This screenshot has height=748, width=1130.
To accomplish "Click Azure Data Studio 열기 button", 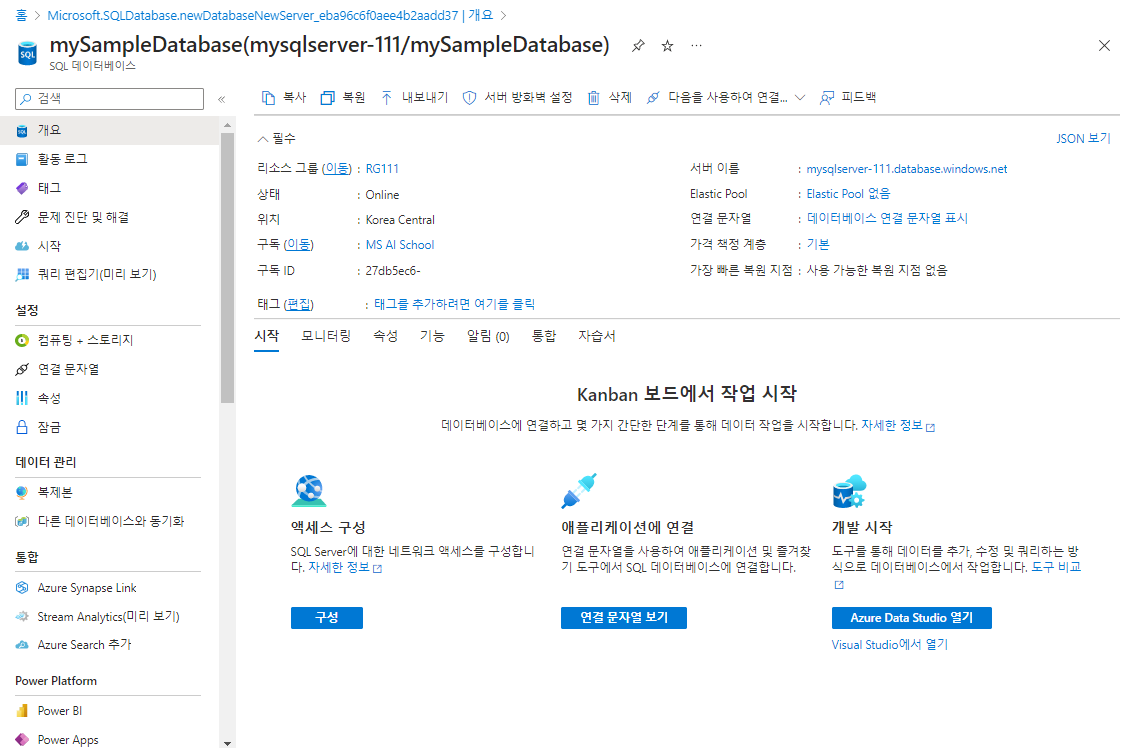I will (x=911, y=618).
